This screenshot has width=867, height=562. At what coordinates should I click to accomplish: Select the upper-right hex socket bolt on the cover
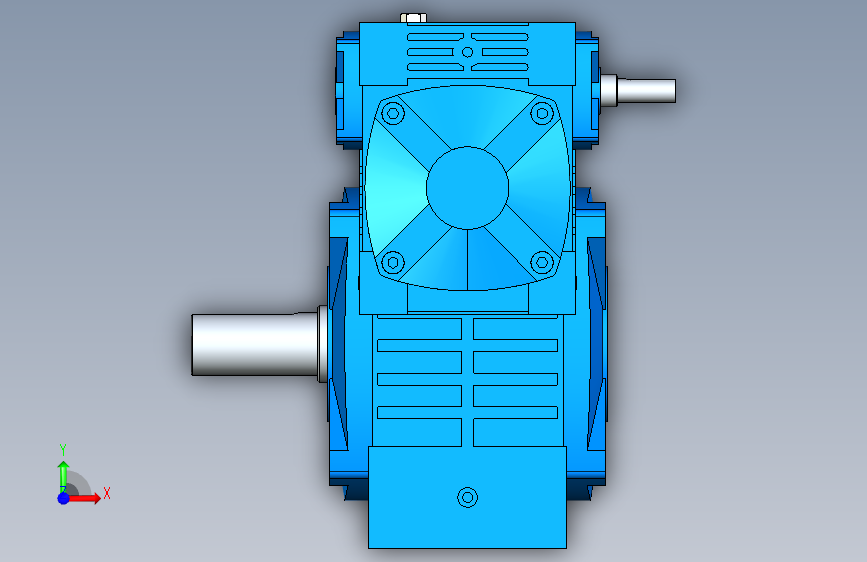pos(542,114)
